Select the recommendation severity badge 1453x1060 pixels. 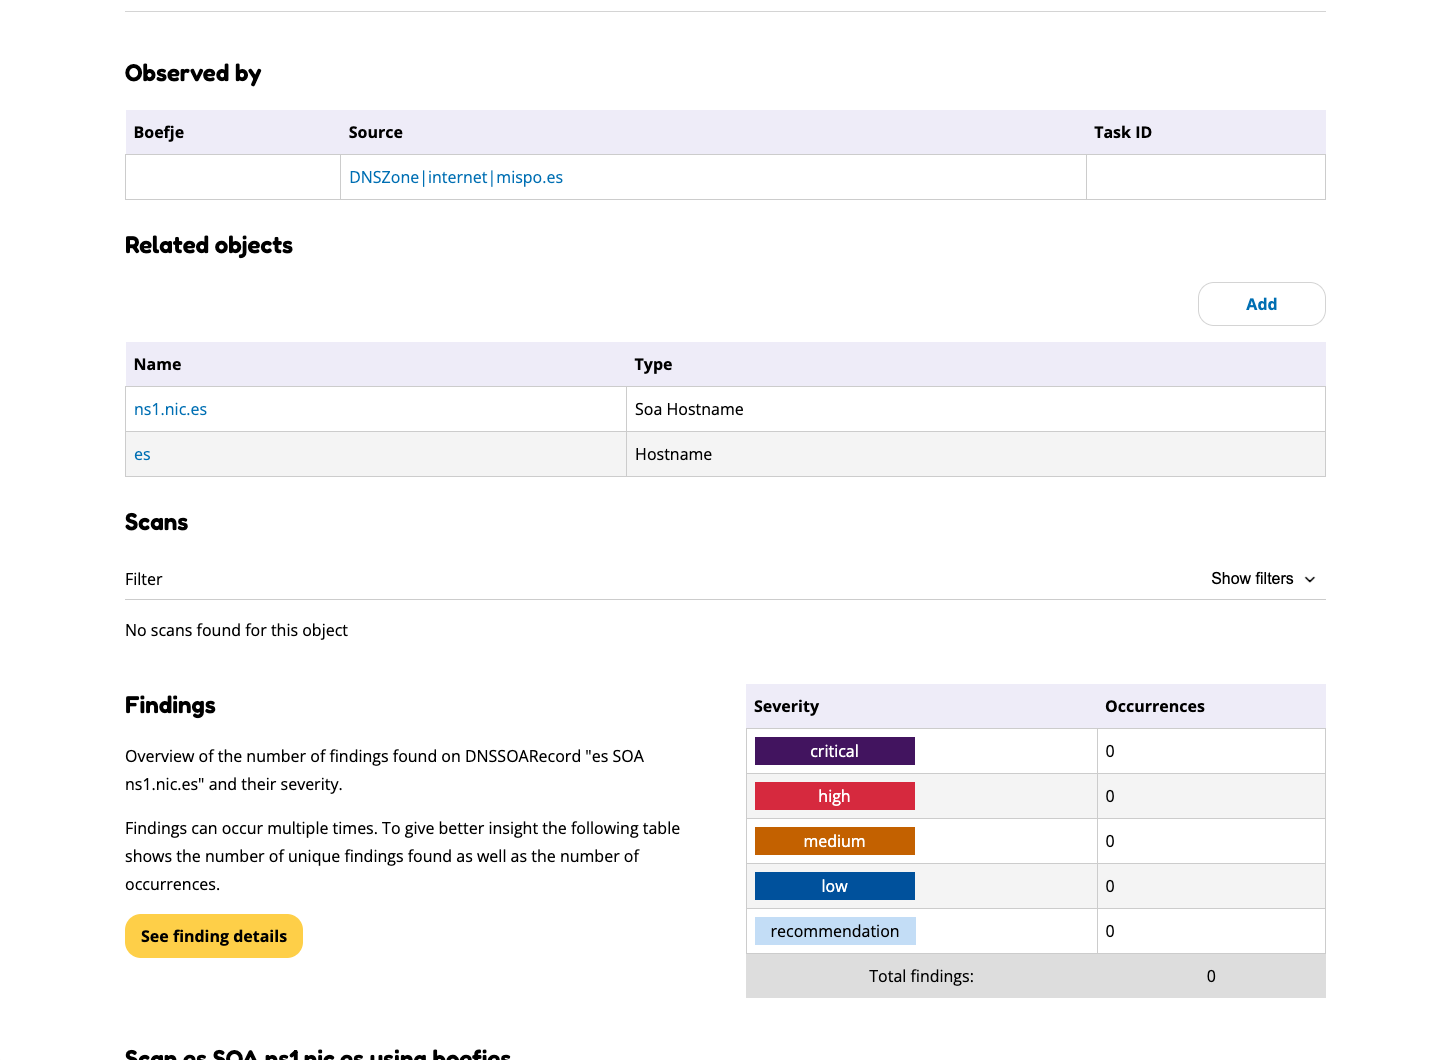[834, 931]
